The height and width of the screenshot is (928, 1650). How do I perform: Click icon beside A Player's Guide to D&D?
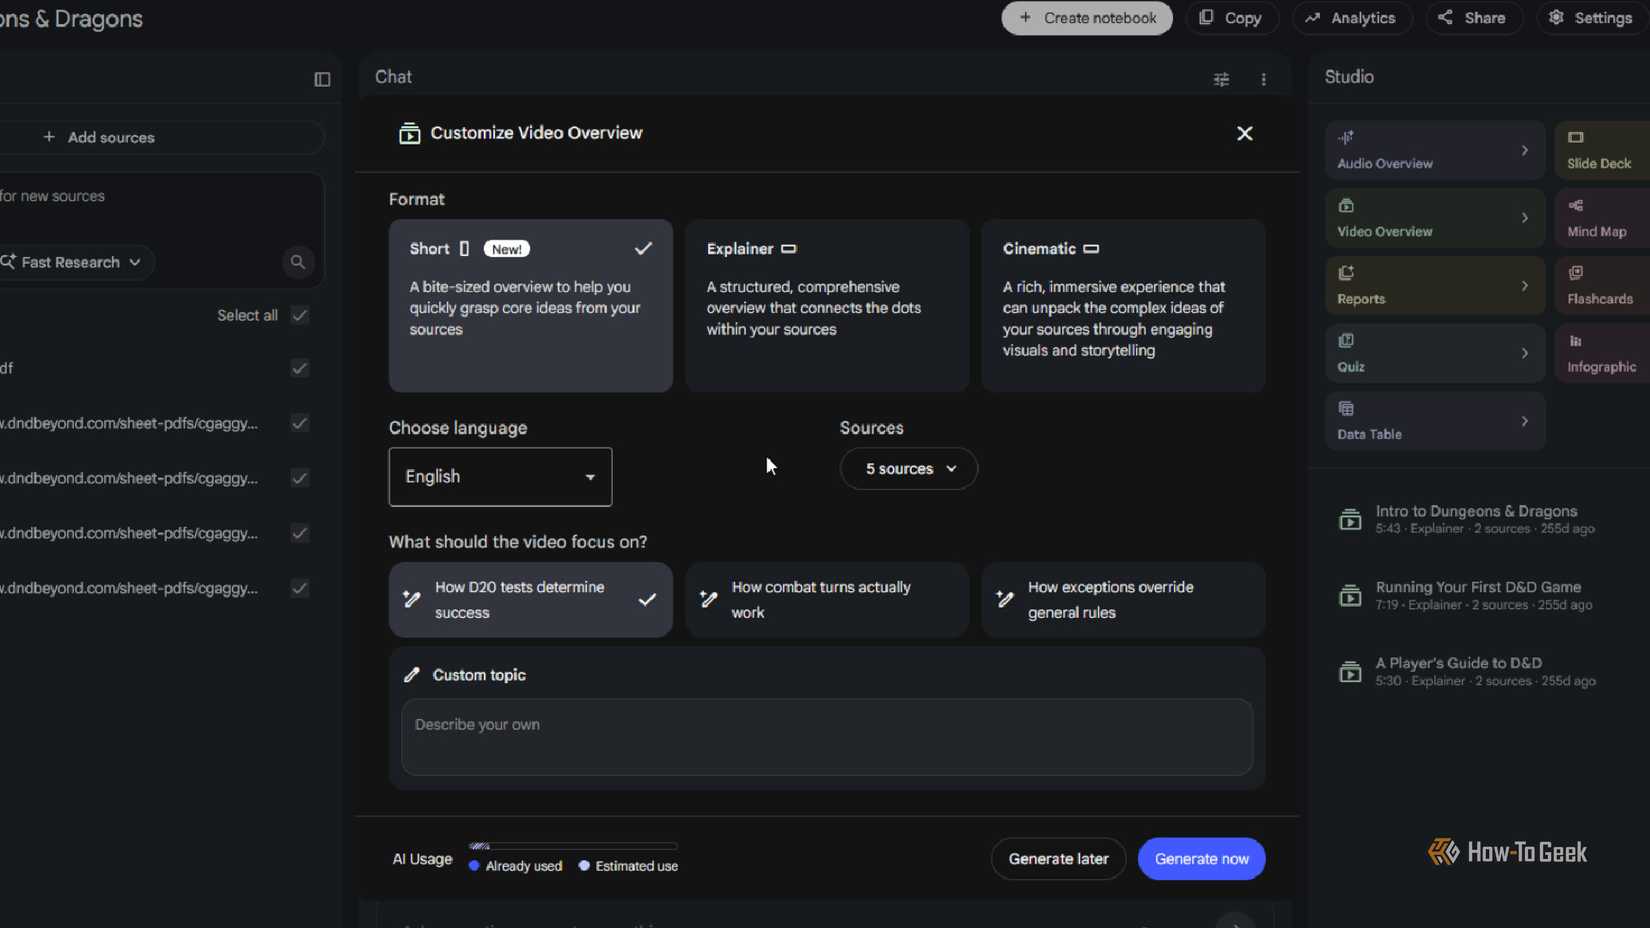tap(1350, 671)
